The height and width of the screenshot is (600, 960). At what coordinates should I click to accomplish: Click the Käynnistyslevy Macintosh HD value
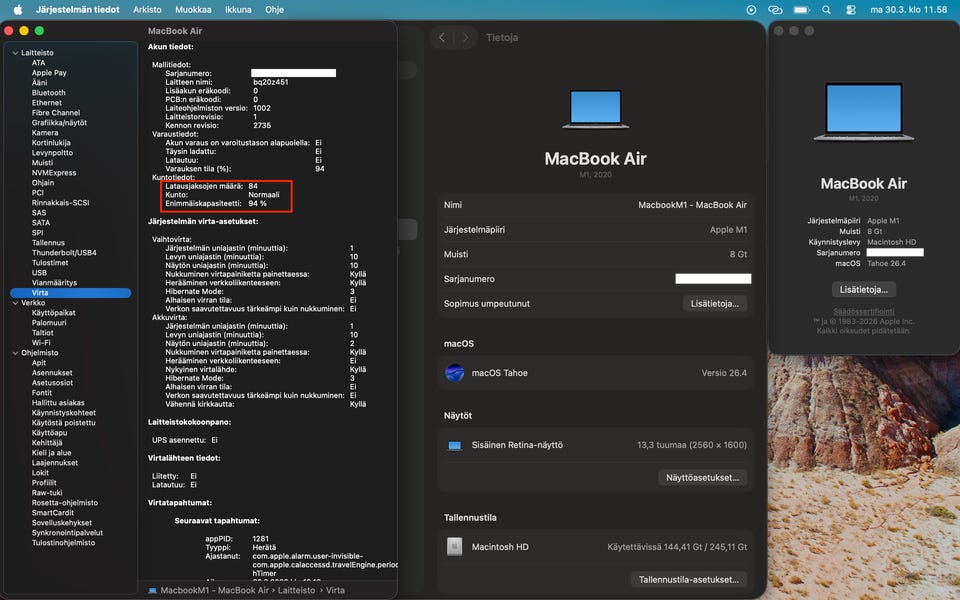point(891,242)
